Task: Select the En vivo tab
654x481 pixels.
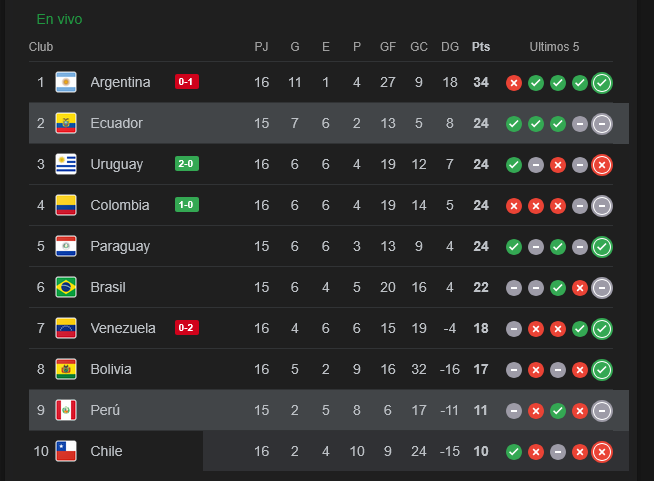Action: point(59,19)
